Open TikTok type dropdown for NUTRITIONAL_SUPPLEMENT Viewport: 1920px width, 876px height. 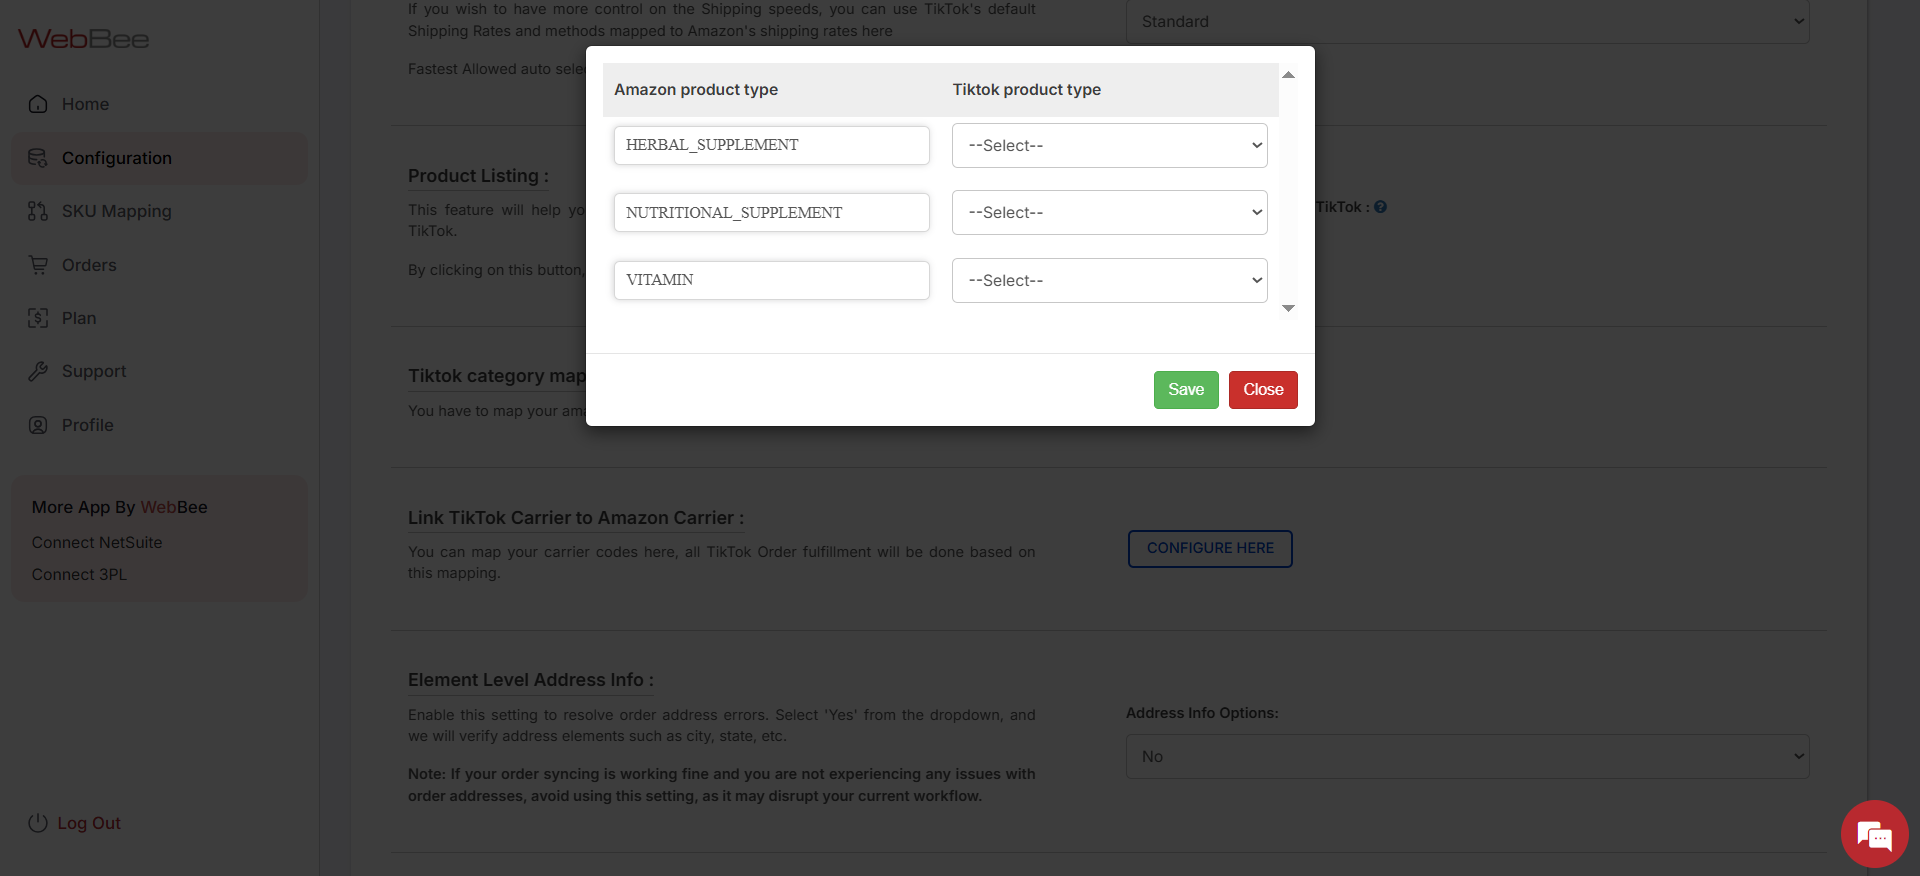pyautogui.click(x=1109, y=213)
